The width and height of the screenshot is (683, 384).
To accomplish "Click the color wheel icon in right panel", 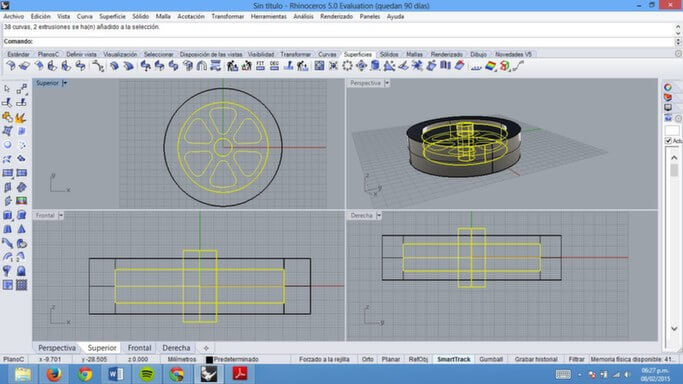I will coord(668,87).
